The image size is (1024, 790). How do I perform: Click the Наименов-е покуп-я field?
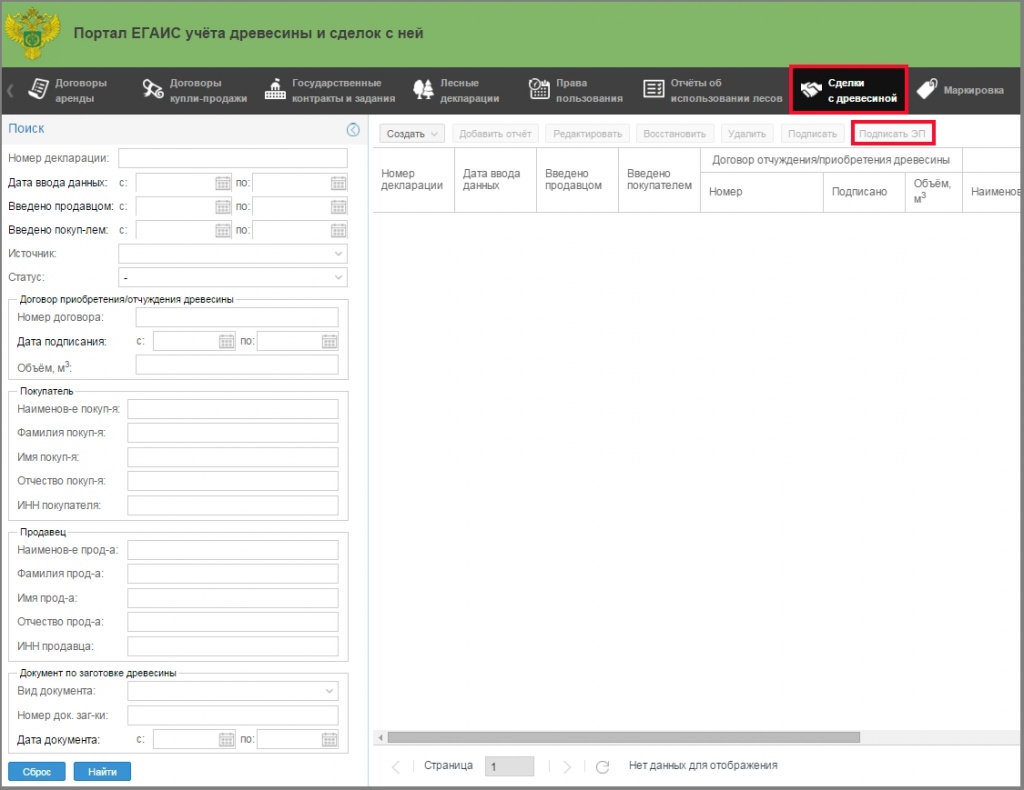pyautogui.click(x=233, y=409)
